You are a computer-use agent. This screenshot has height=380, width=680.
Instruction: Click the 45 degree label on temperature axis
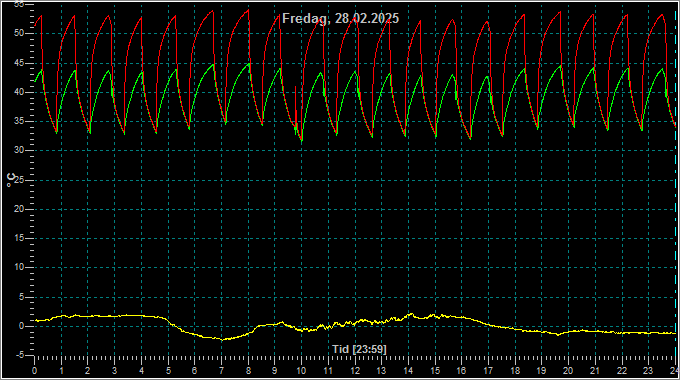click(19, 63)
